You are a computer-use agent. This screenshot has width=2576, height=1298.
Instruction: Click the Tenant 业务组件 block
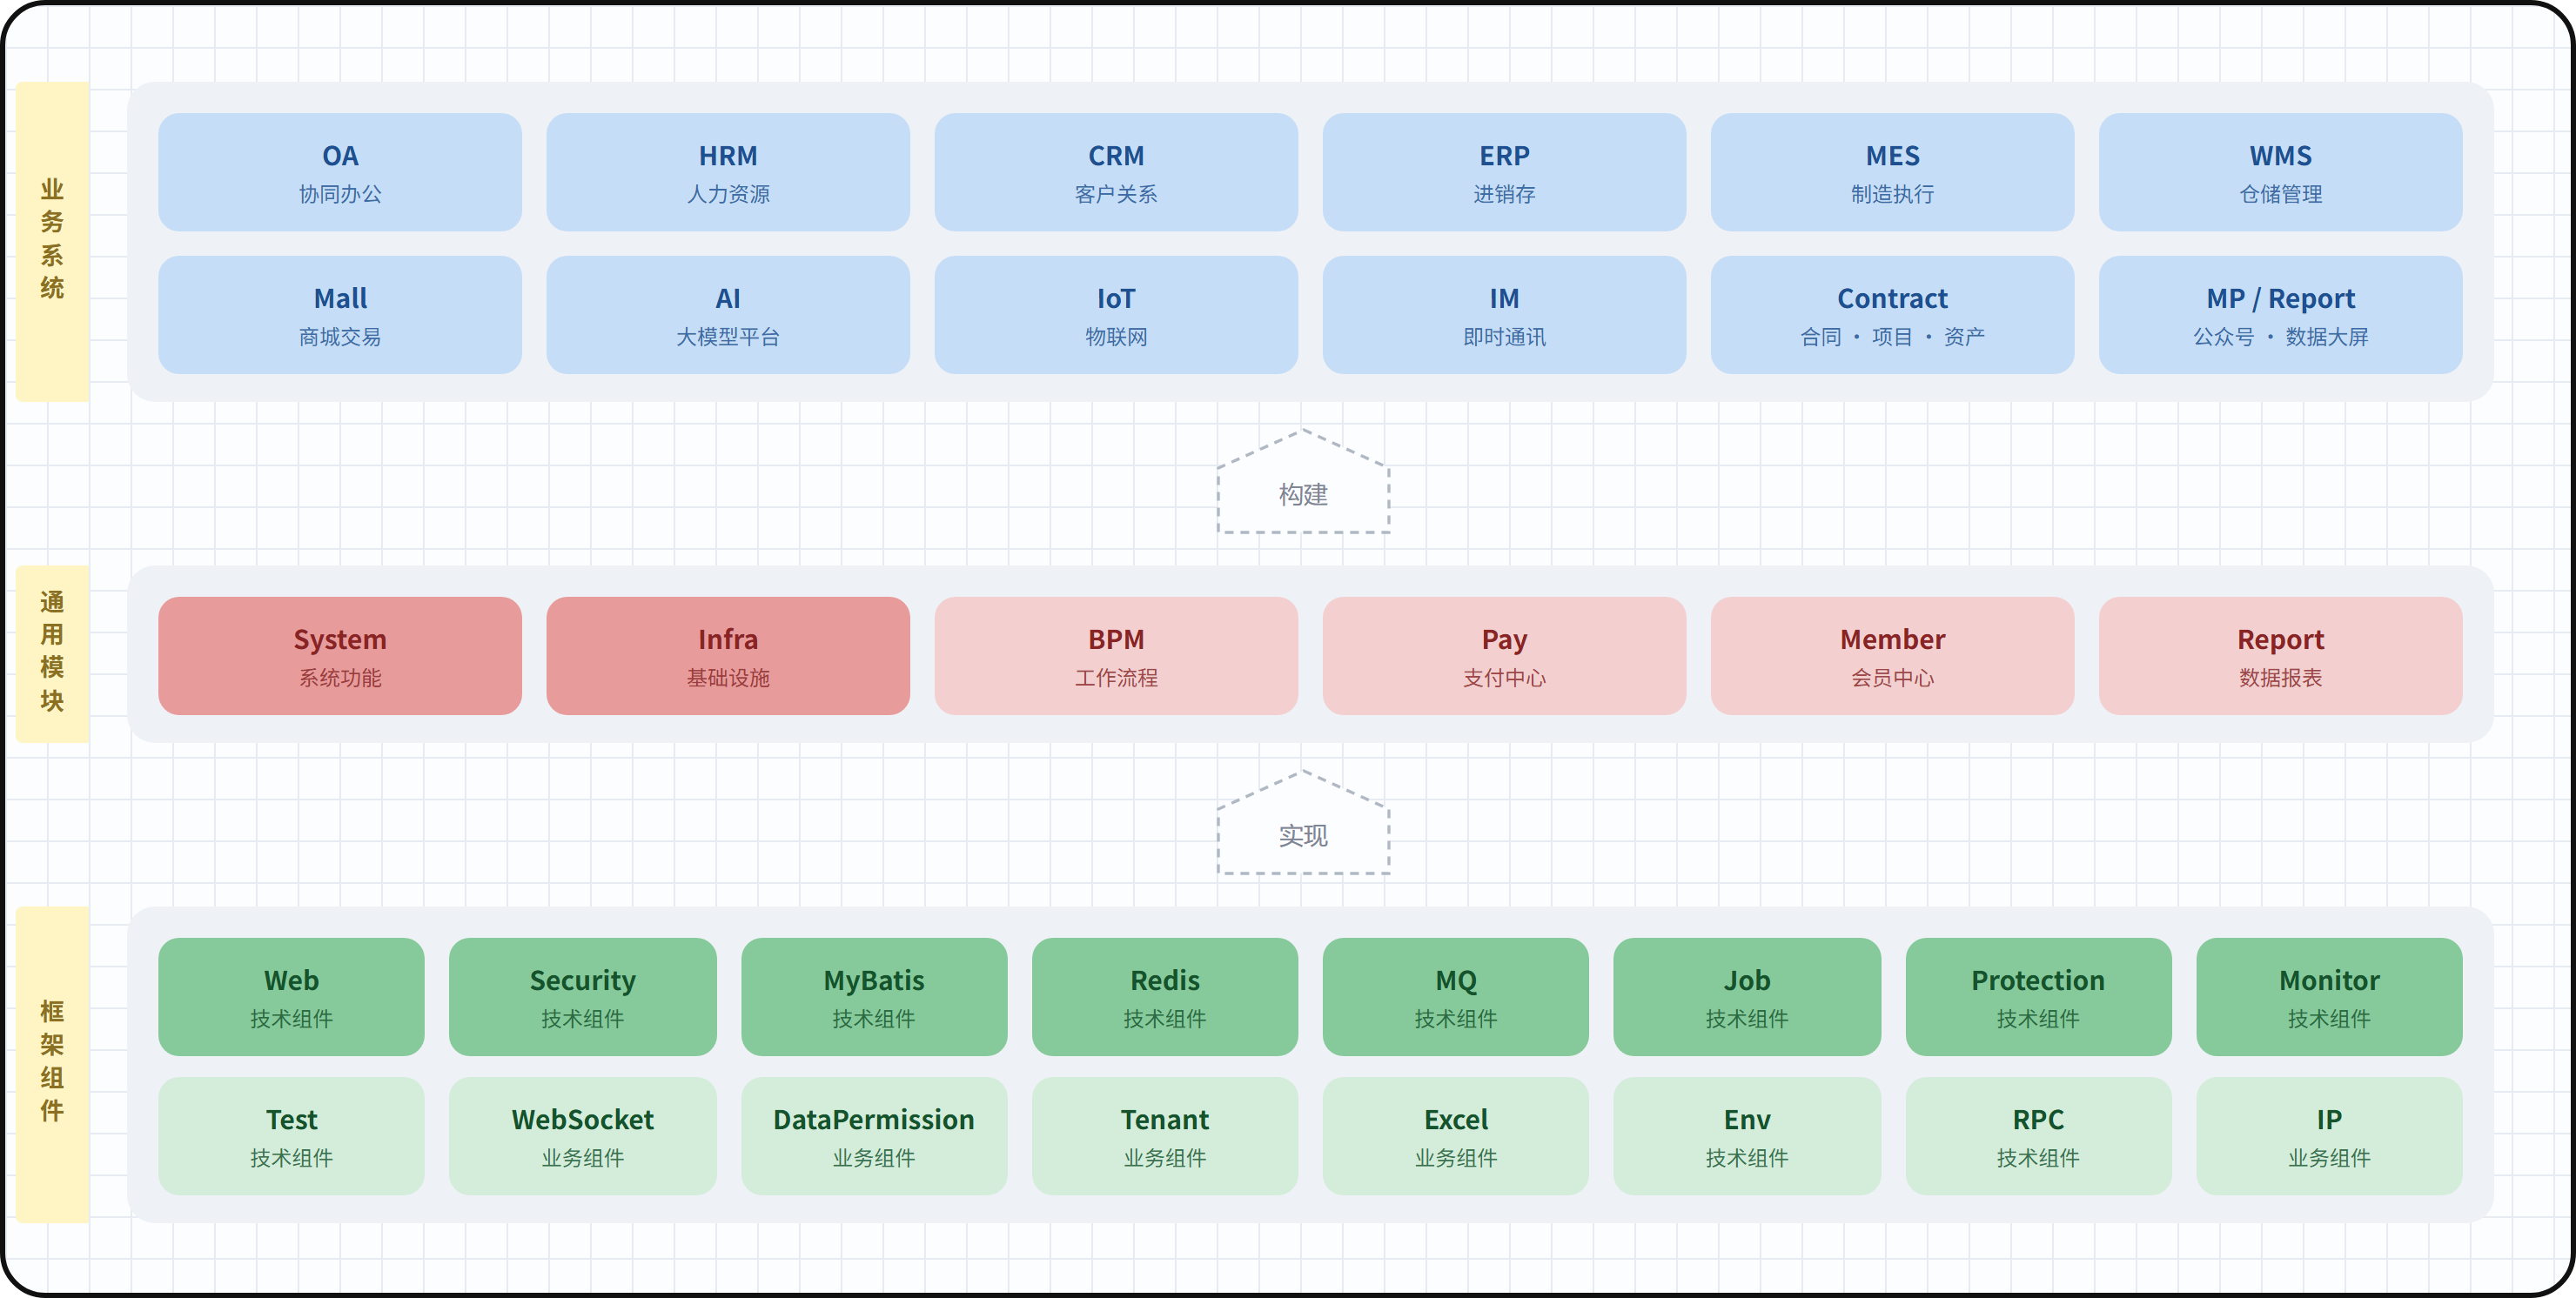pyautogui.click(x=1165, y=1136)
